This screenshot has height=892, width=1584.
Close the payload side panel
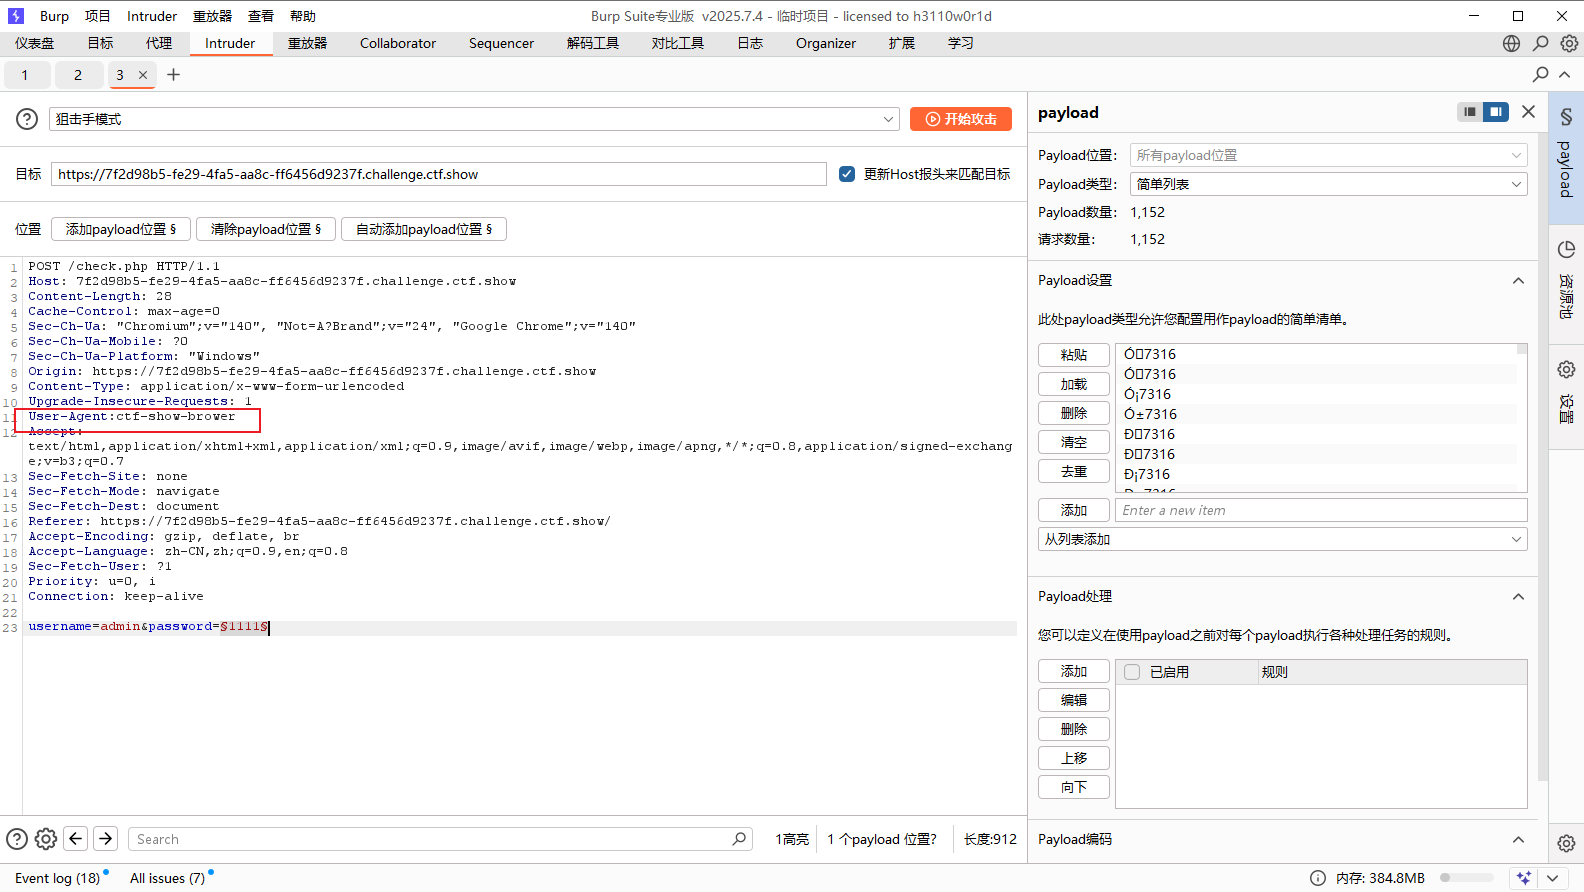(x=1528, y=112)
